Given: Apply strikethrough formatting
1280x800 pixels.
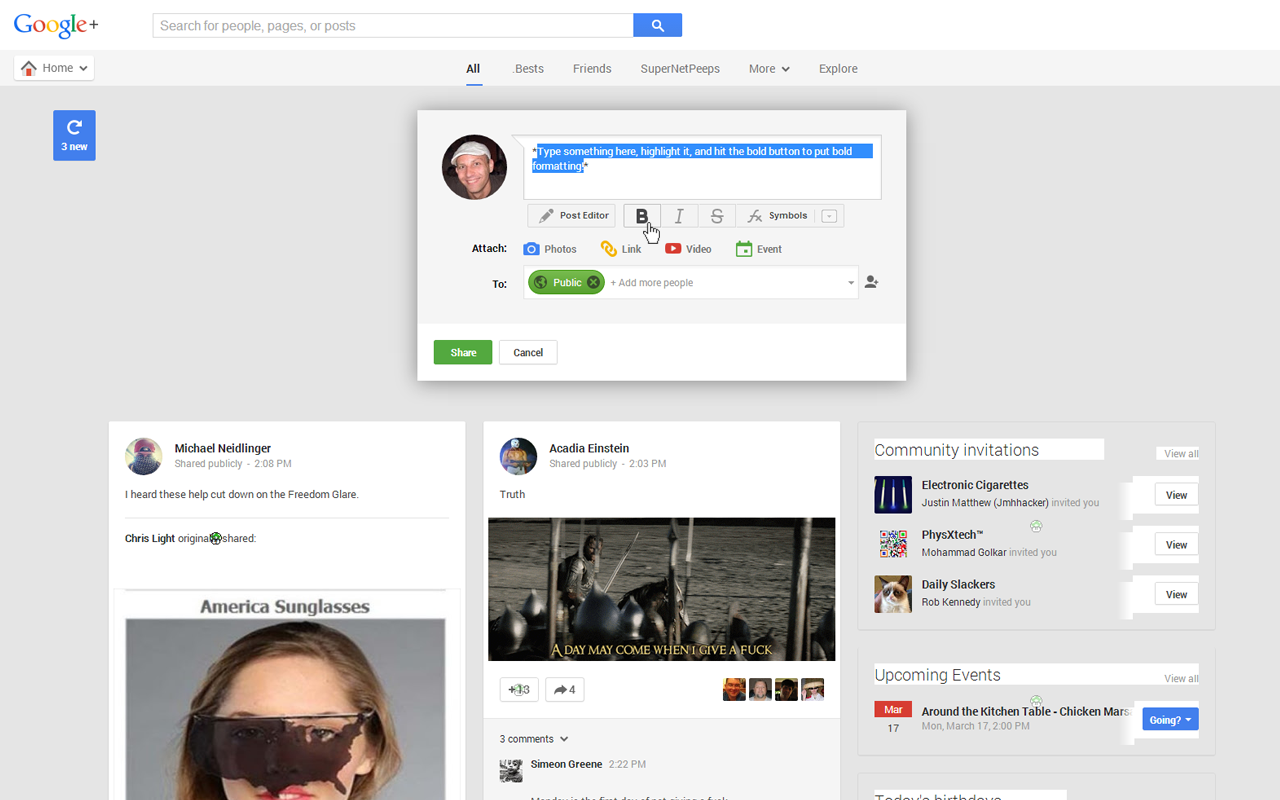Looking at the screenshot, I should tap(716, 215).
